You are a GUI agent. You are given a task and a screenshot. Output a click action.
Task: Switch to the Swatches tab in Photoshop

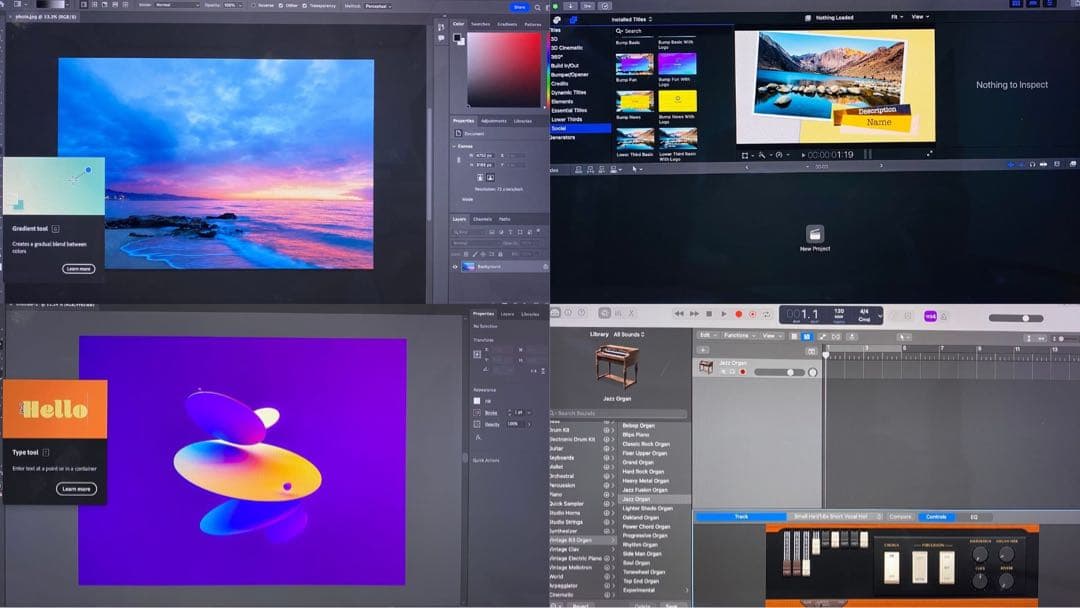pyautogui.click(x=481, y=24)
